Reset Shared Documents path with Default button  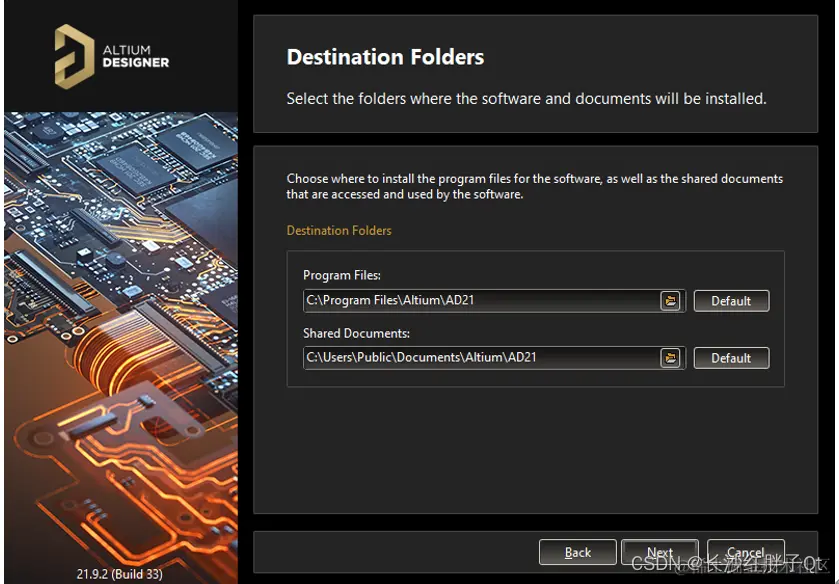[x=731, y=358]
